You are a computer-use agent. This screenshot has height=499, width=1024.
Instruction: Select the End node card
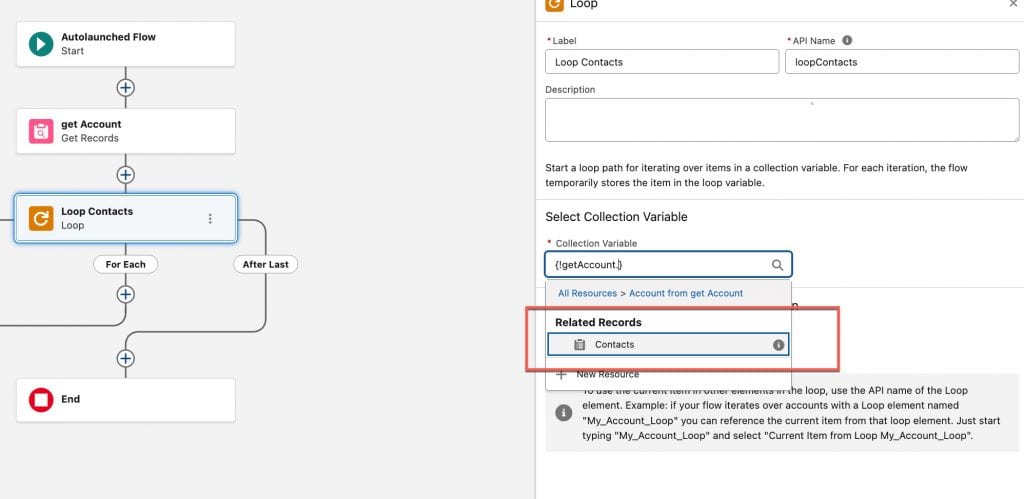click(x=125, y=400)
